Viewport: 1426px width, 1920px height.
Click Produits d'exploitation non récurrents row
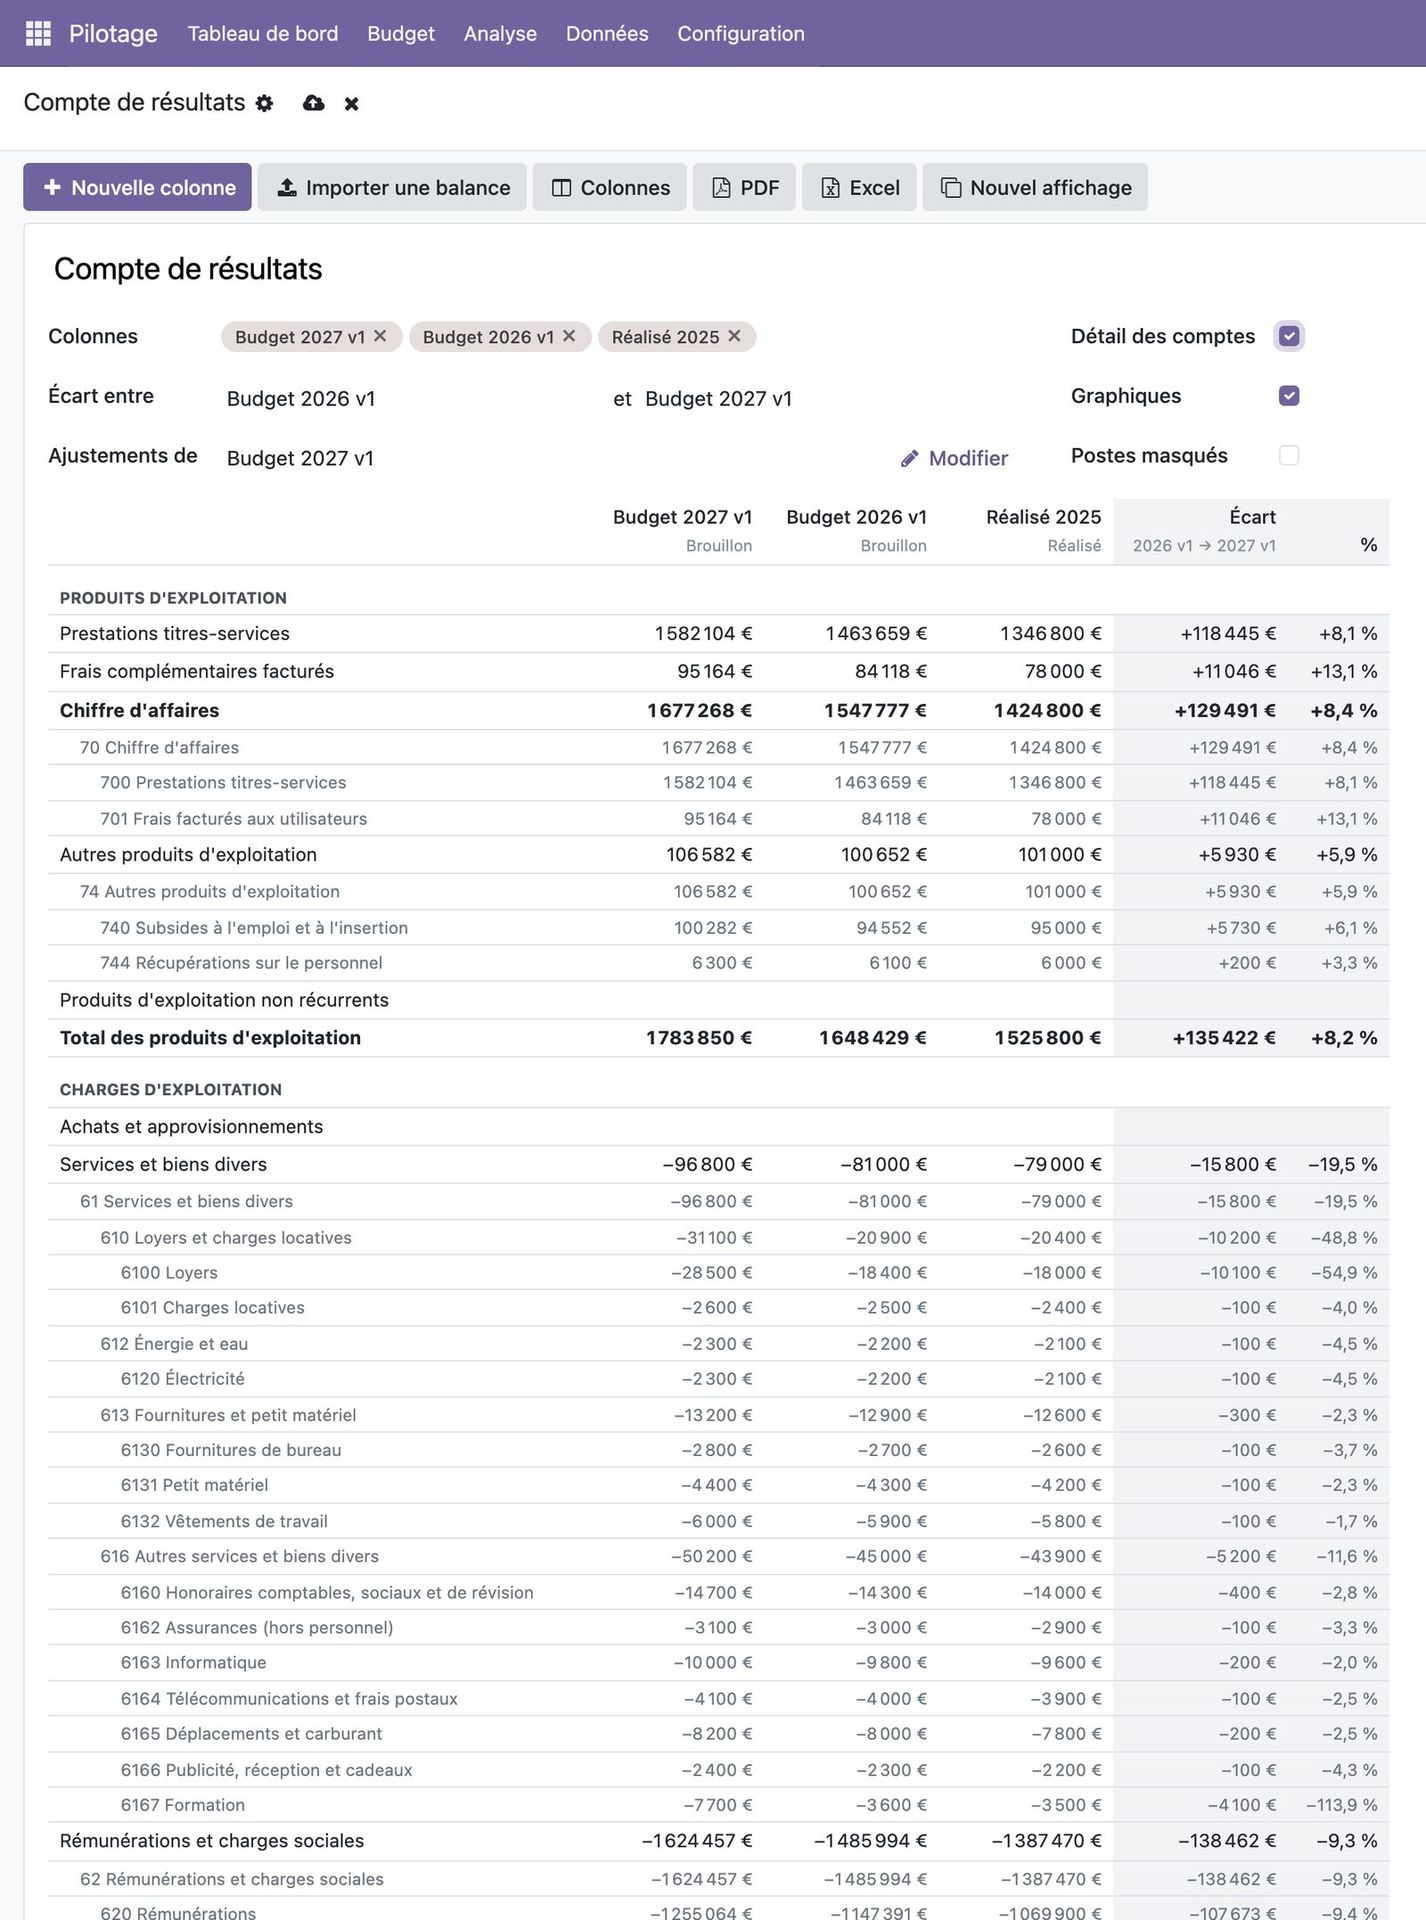coord(718,1000)
